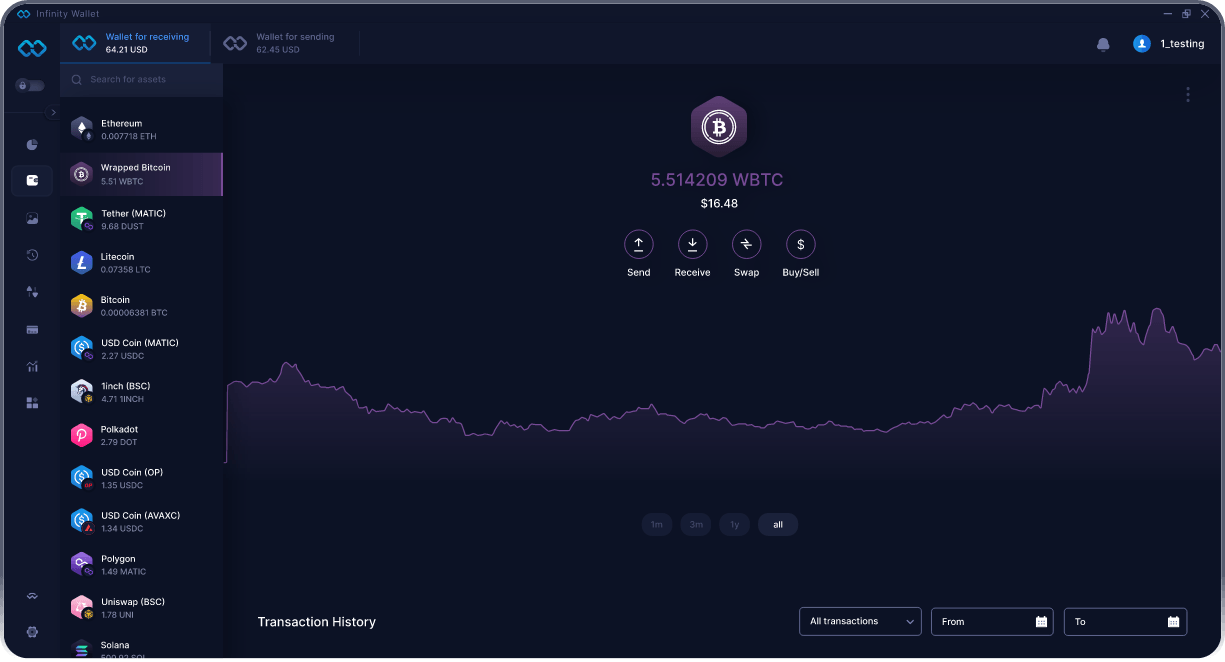Select Ethereum in the asset list

142,130
